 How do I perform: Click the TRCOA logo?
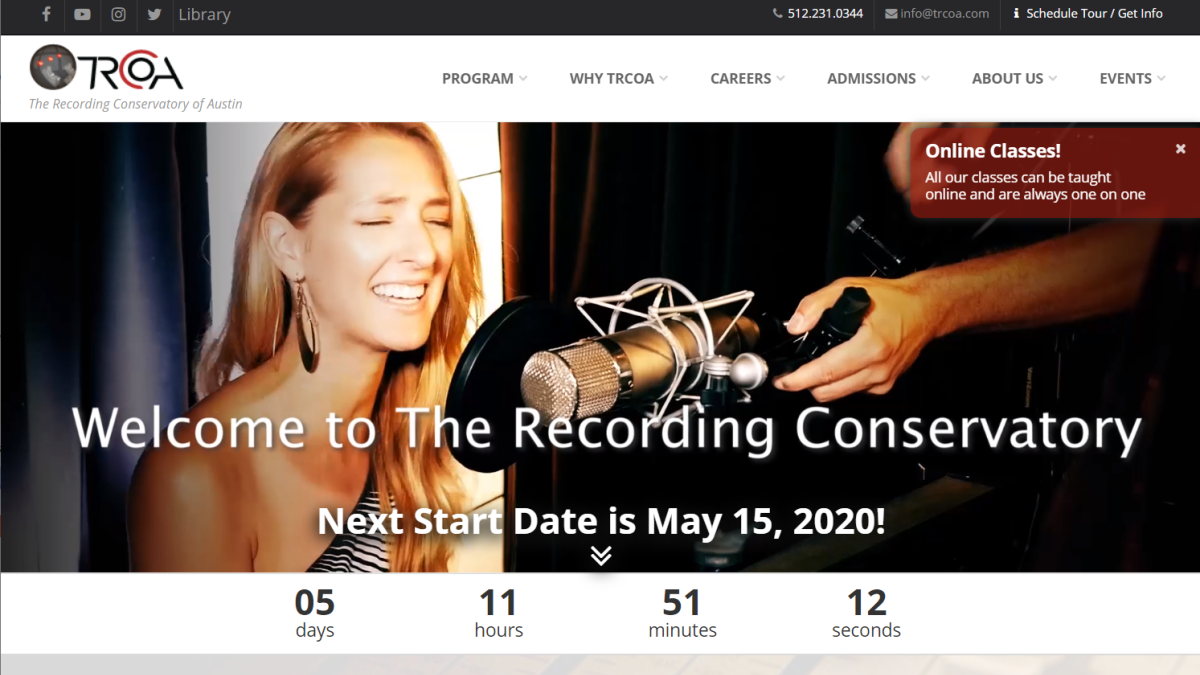pyautogui.click(x=107, y=68)
